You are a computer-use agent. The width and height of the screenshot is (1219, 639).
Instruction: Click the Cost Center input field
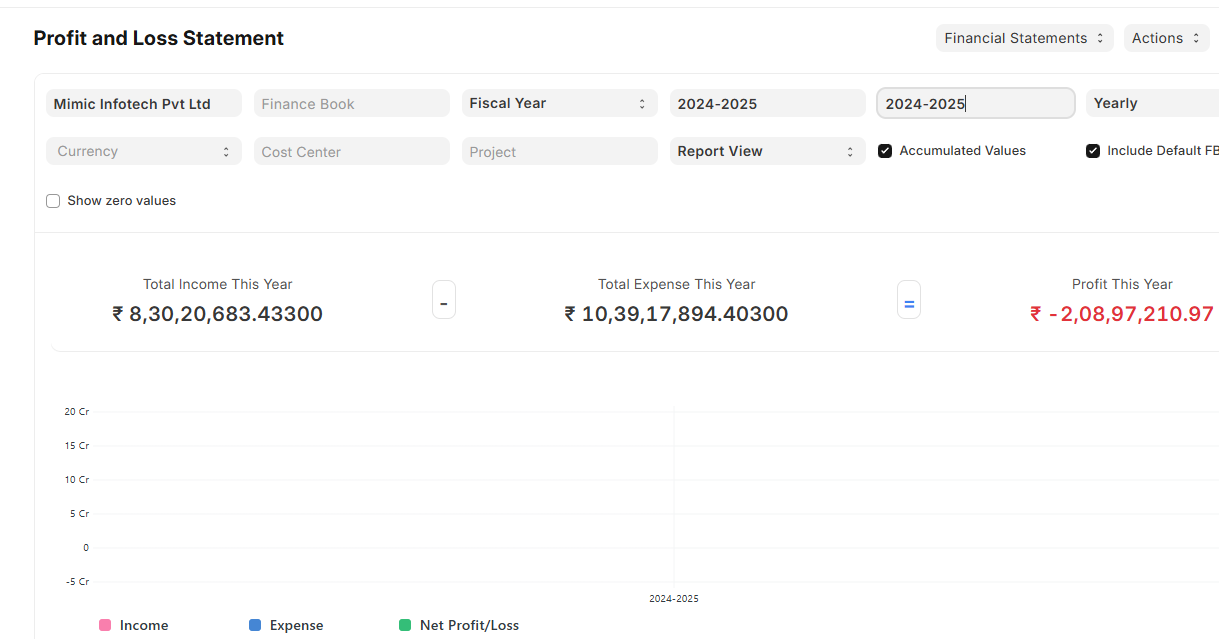(351, 151)
